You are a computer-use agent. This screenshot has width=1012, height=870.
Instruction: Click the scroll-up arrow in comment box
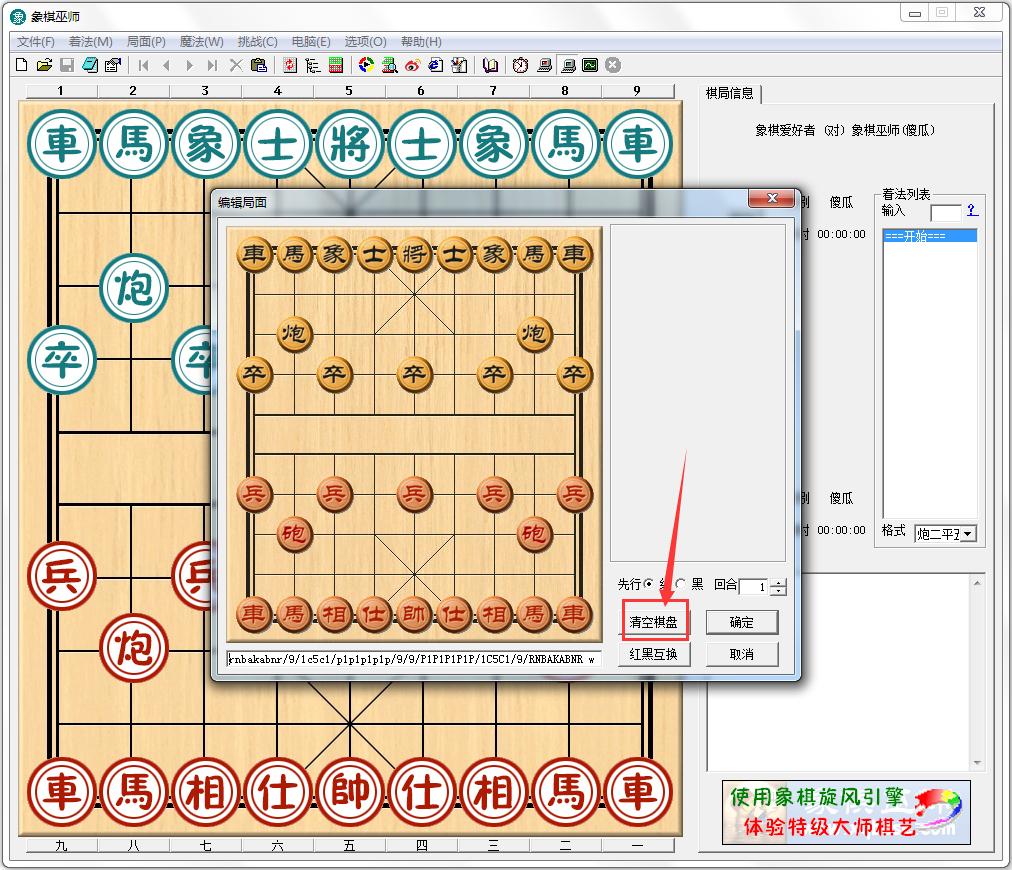pyautogui.click(x=977, y=583)
